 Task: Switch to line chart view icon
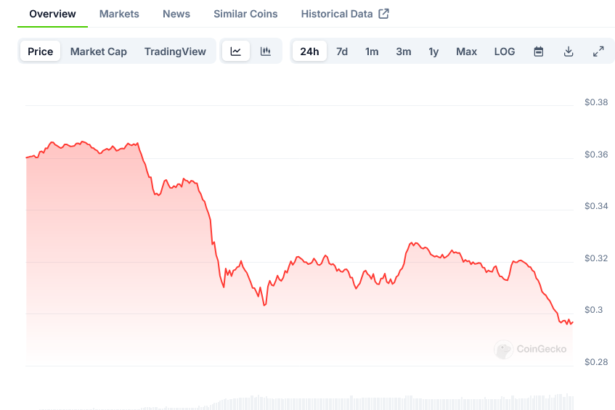click(x=235, y=52)
